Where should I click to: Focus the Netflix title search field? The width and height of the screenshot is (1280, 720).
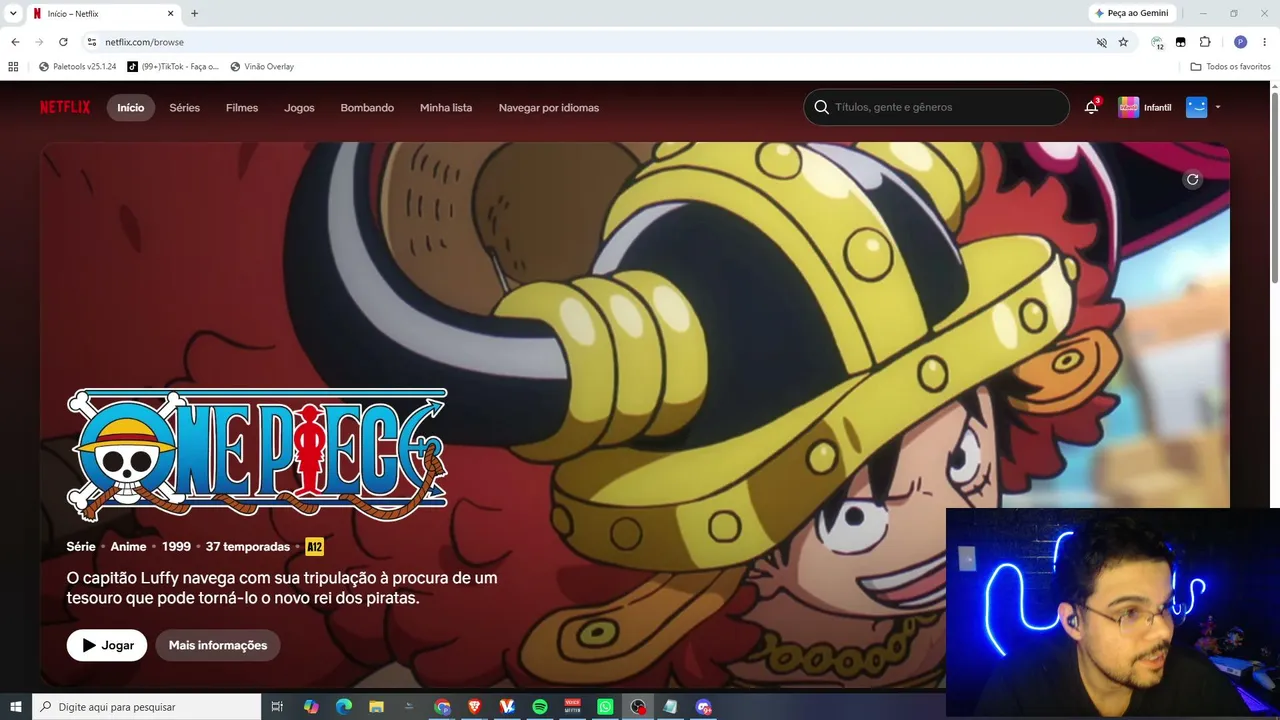pyautogui.click(x=936, y=107)
